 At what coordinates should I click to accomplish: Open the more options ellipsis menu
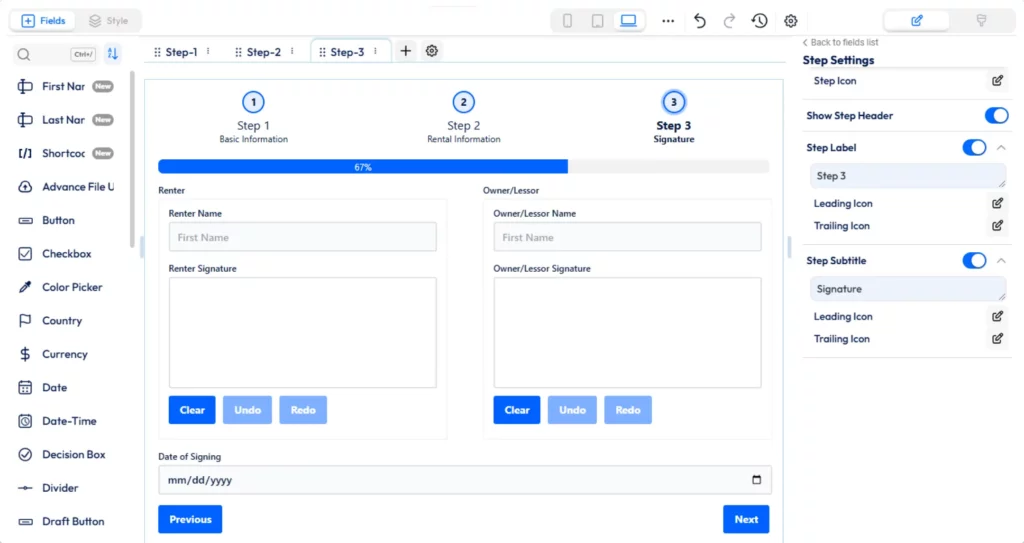[x=667, y=21]
